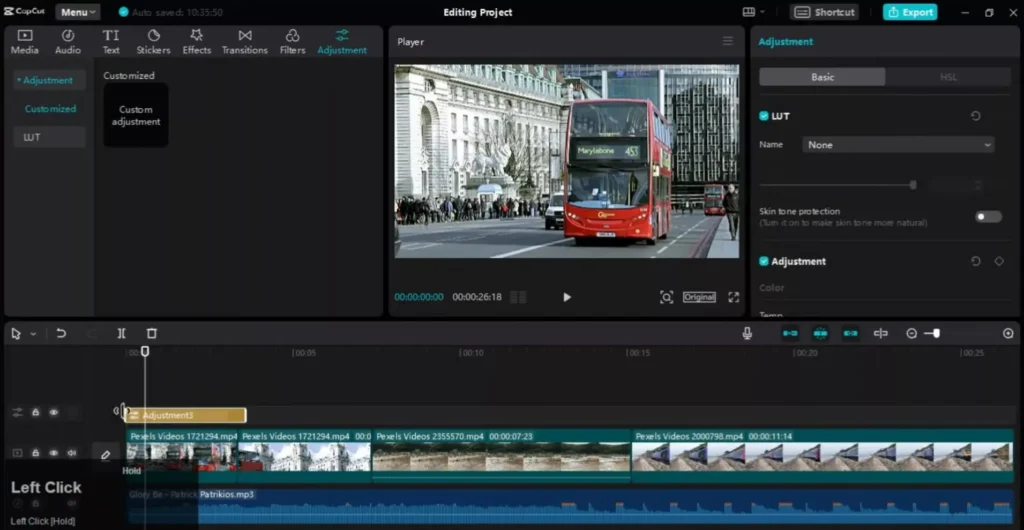Click the zoom-to-fit focus icon in Player

point(666,297)
